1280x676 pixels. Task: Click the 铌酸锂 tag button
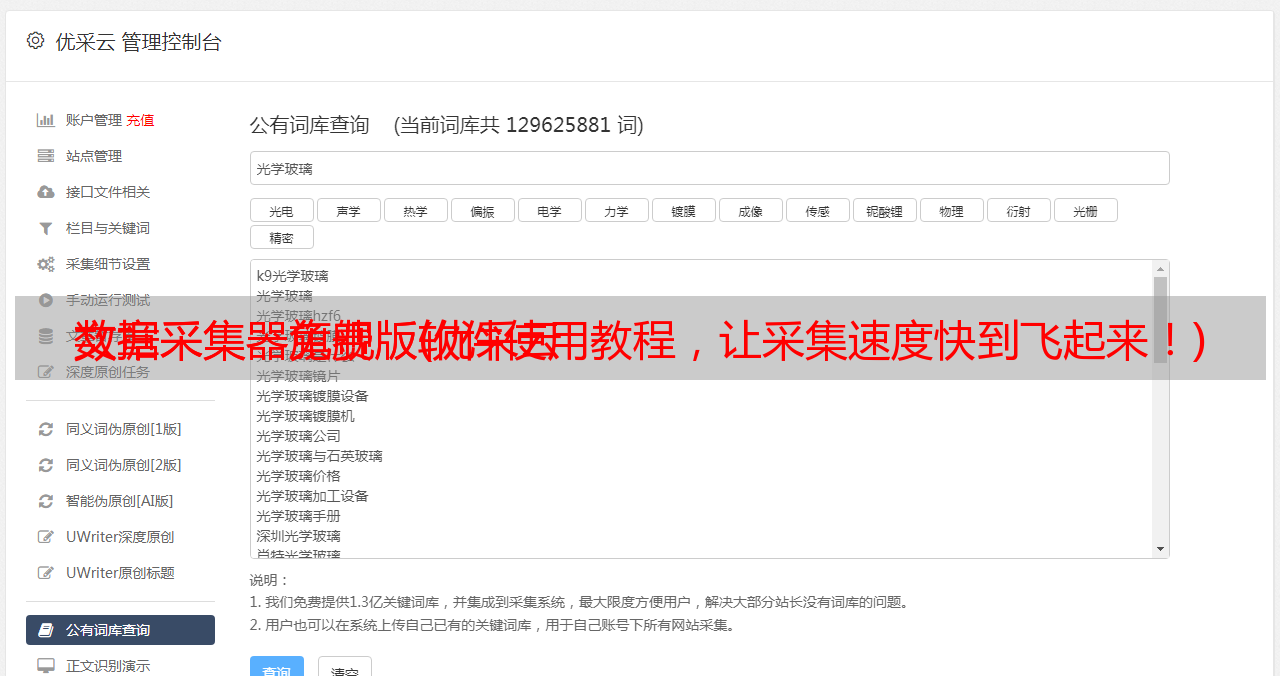(884, 210)
